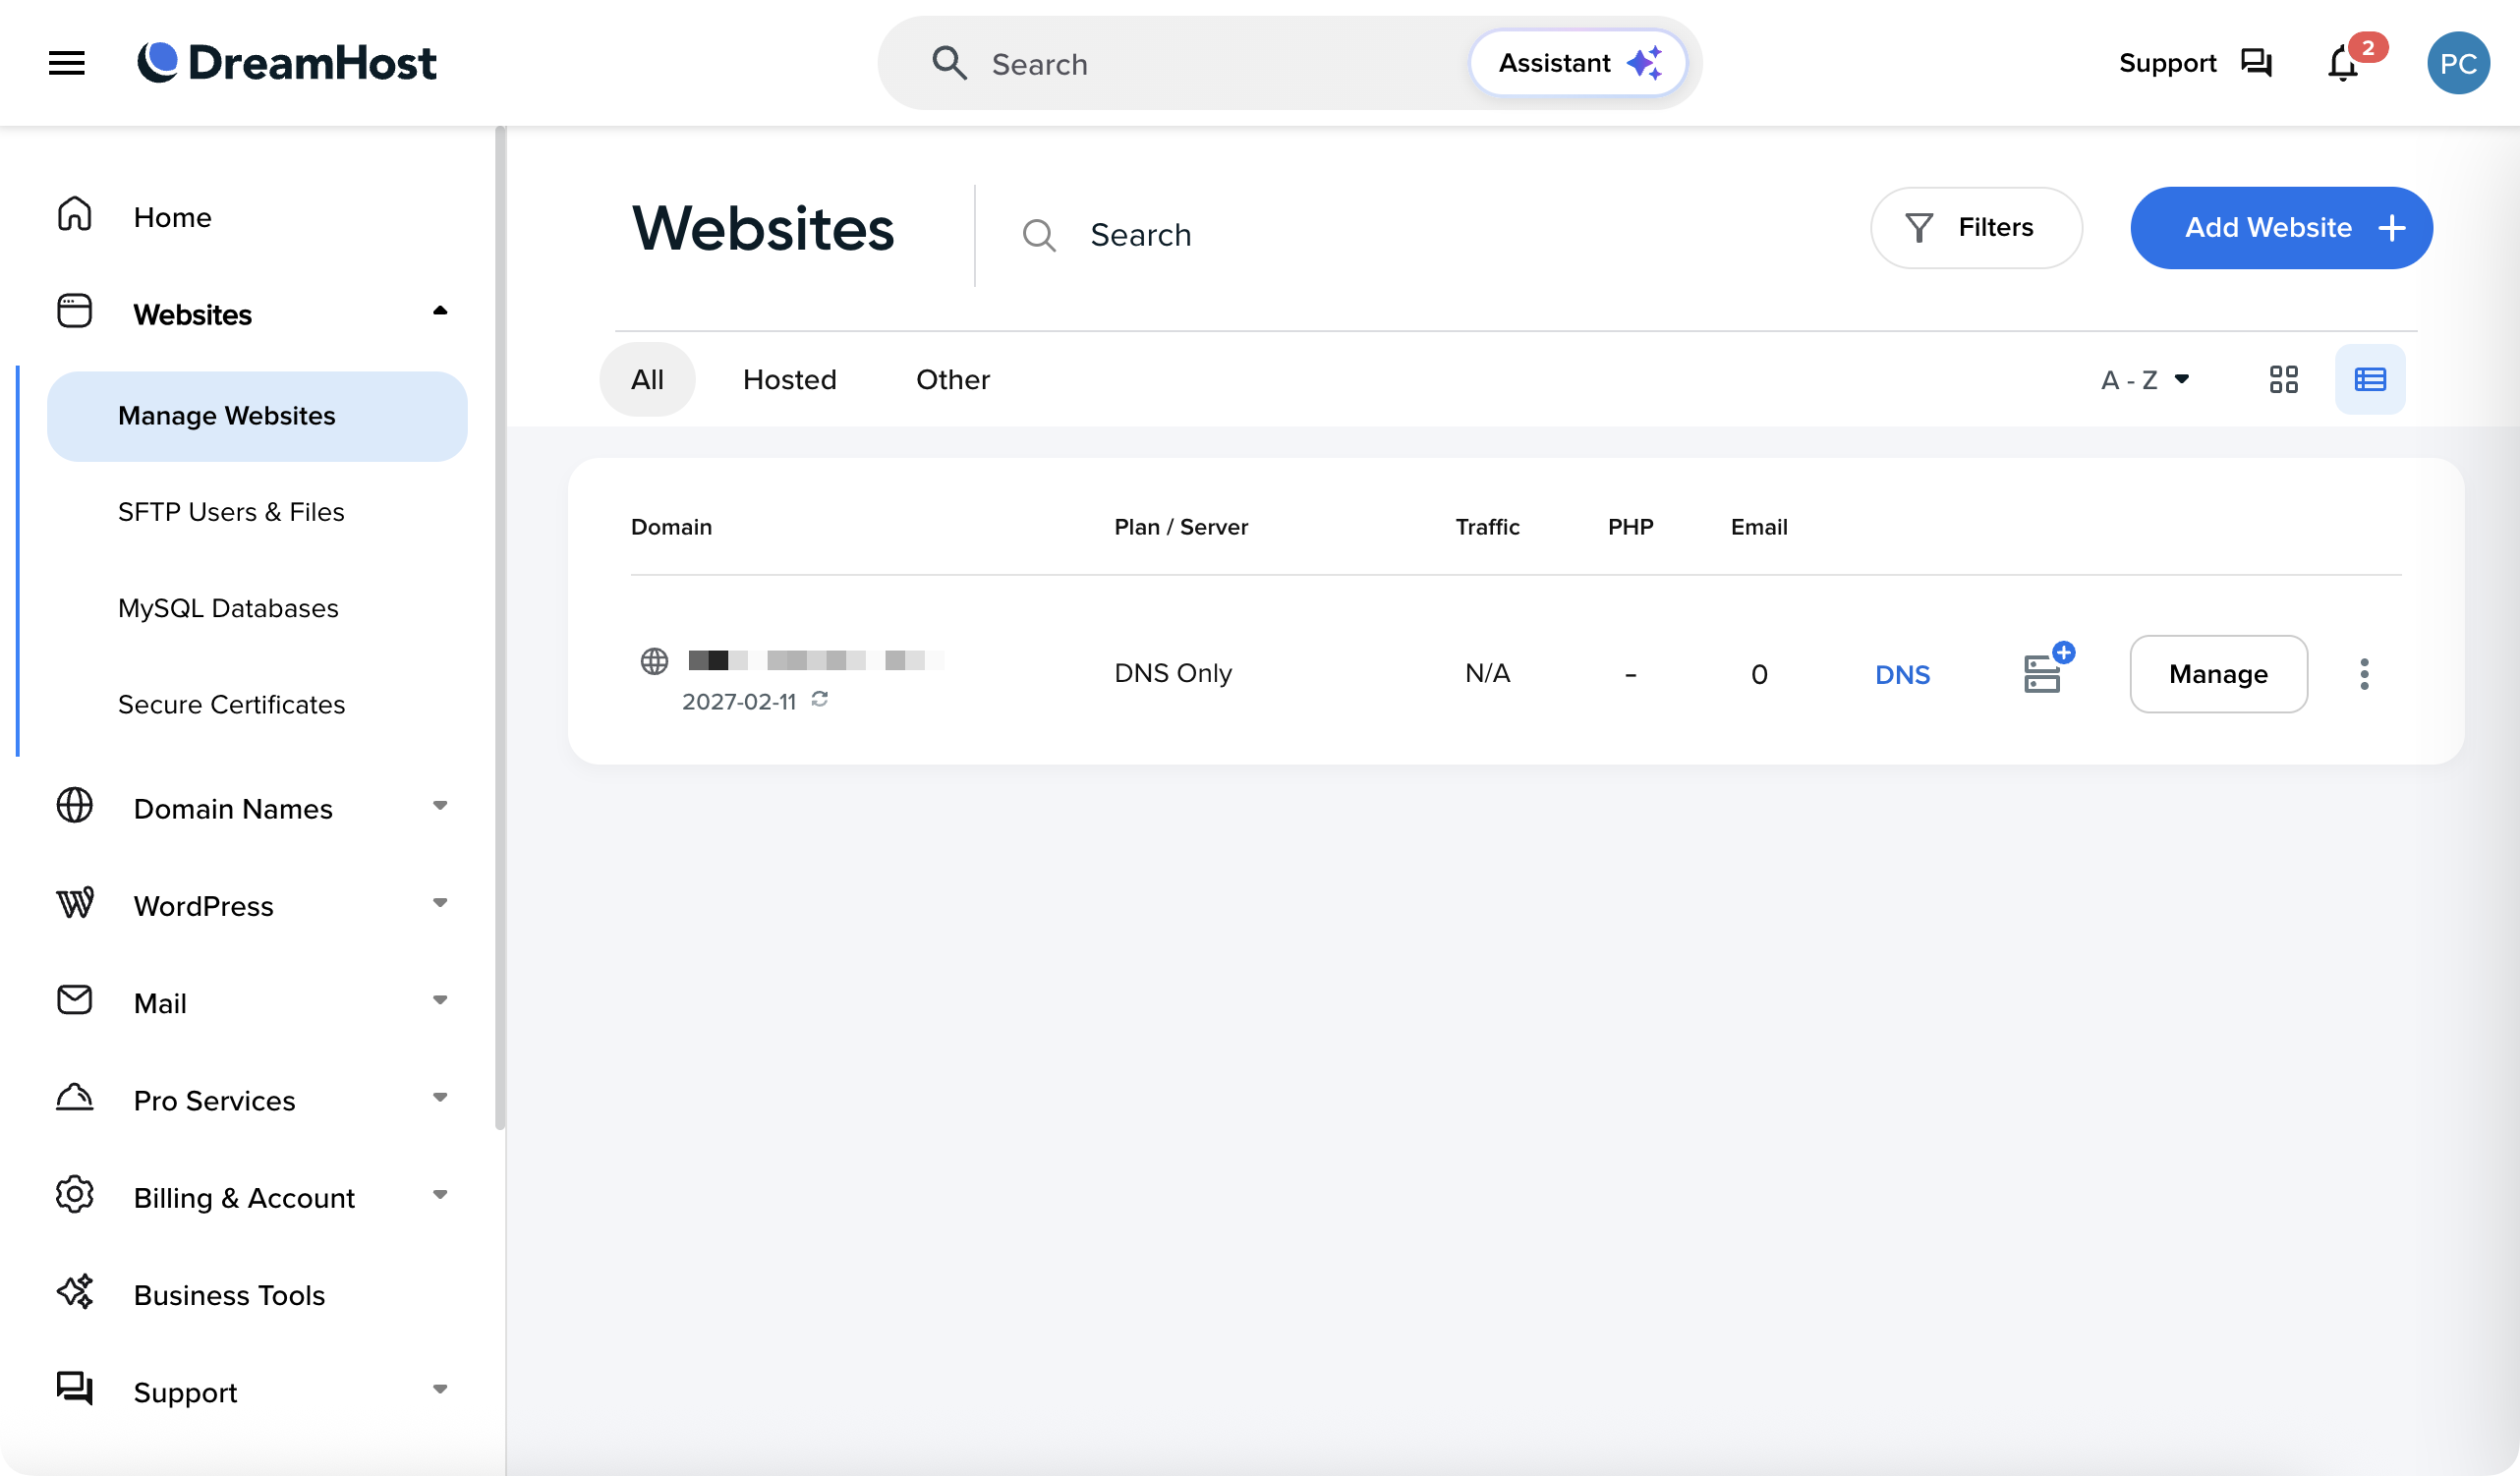Open the hamburger menu icon

click(67, 63)
